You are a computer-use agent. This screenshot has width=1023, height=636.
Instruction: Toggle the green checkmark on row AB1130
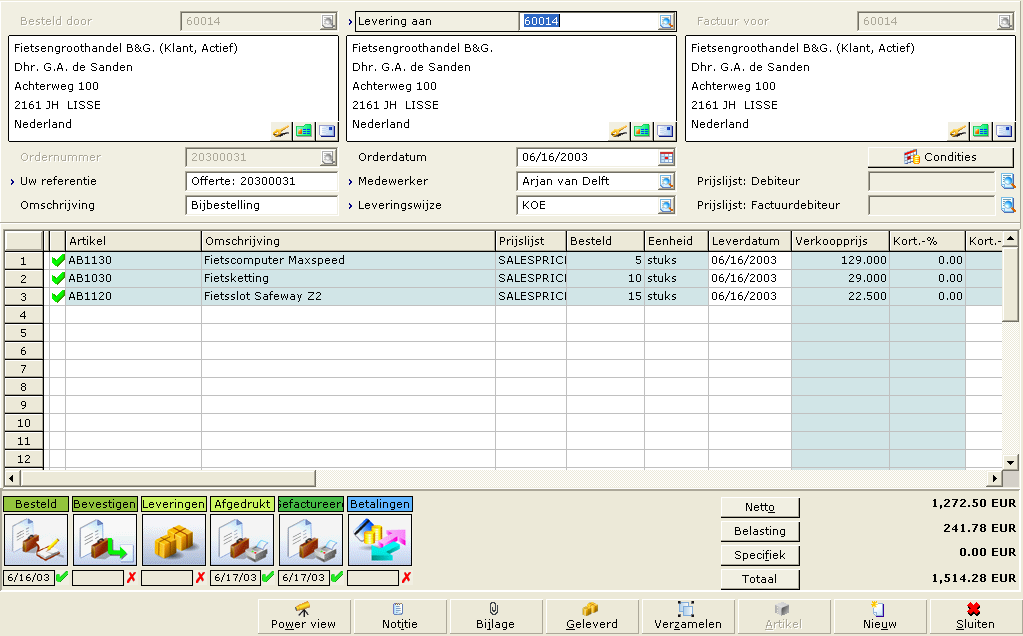tap(58, 260)
